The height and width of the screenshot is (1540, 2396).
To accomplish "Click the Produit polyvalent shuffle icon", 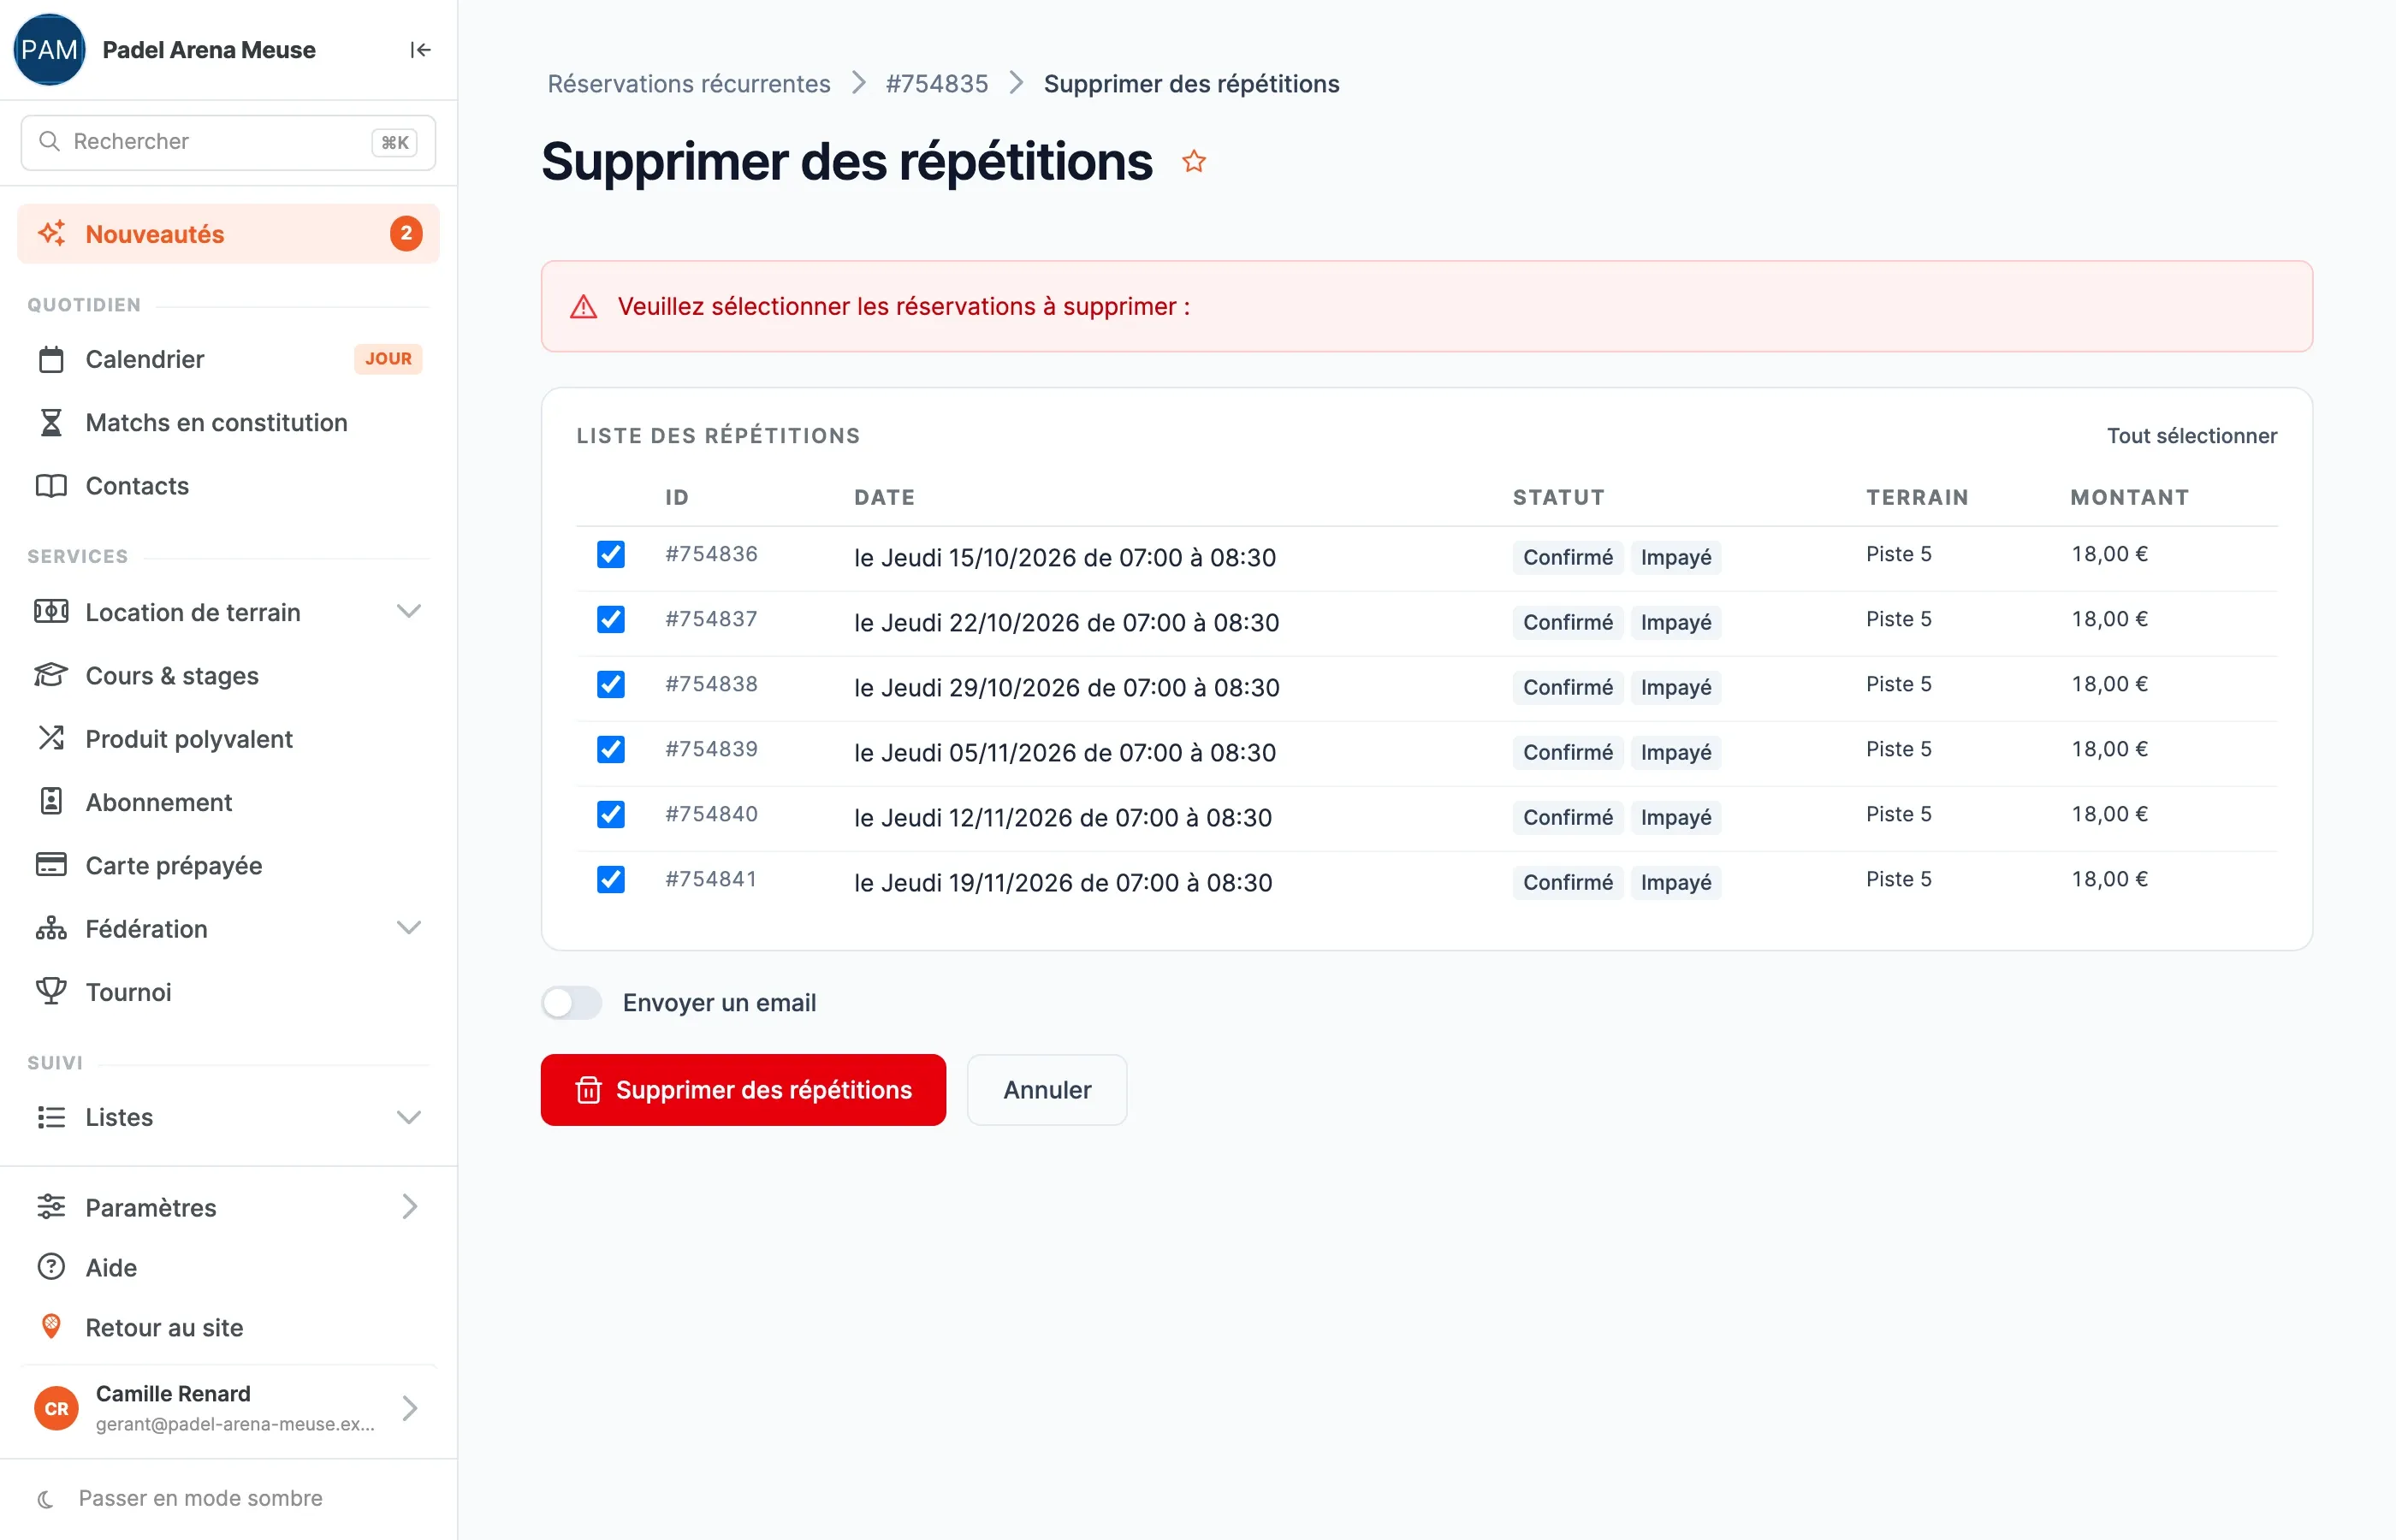I will click(x=51, y=738).
